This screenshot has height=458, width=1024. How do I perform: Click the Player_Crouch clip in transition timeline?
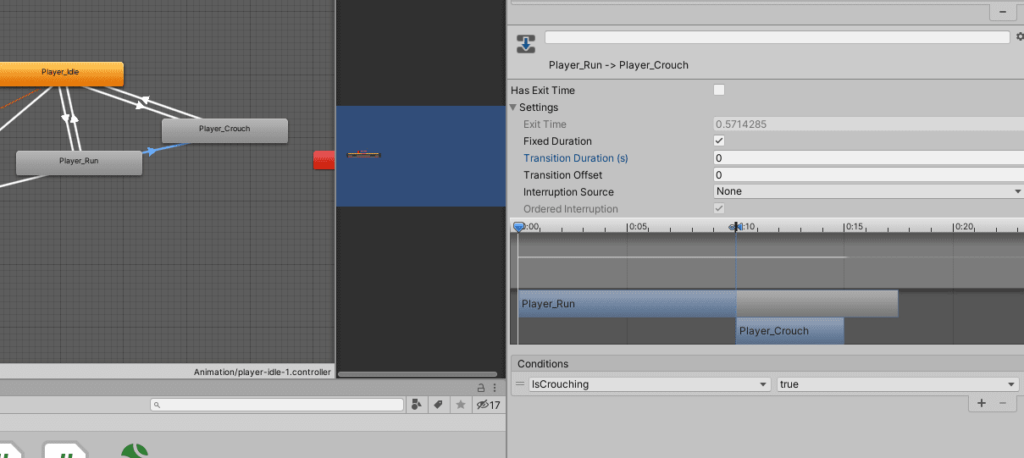click(x=789, y=331)
